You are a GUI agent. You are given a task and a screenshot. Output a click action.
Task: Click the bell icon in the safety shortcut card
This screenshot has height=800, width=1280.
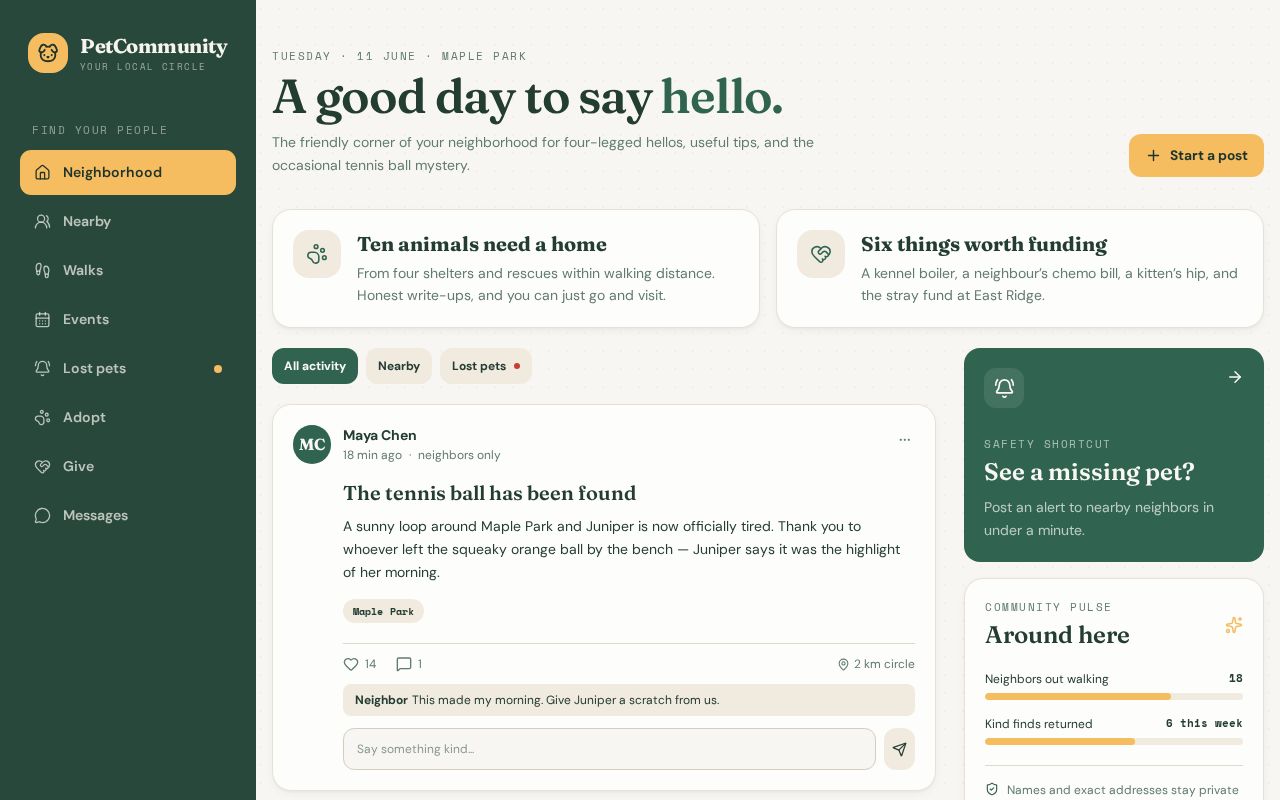(x=1004, y=388)
